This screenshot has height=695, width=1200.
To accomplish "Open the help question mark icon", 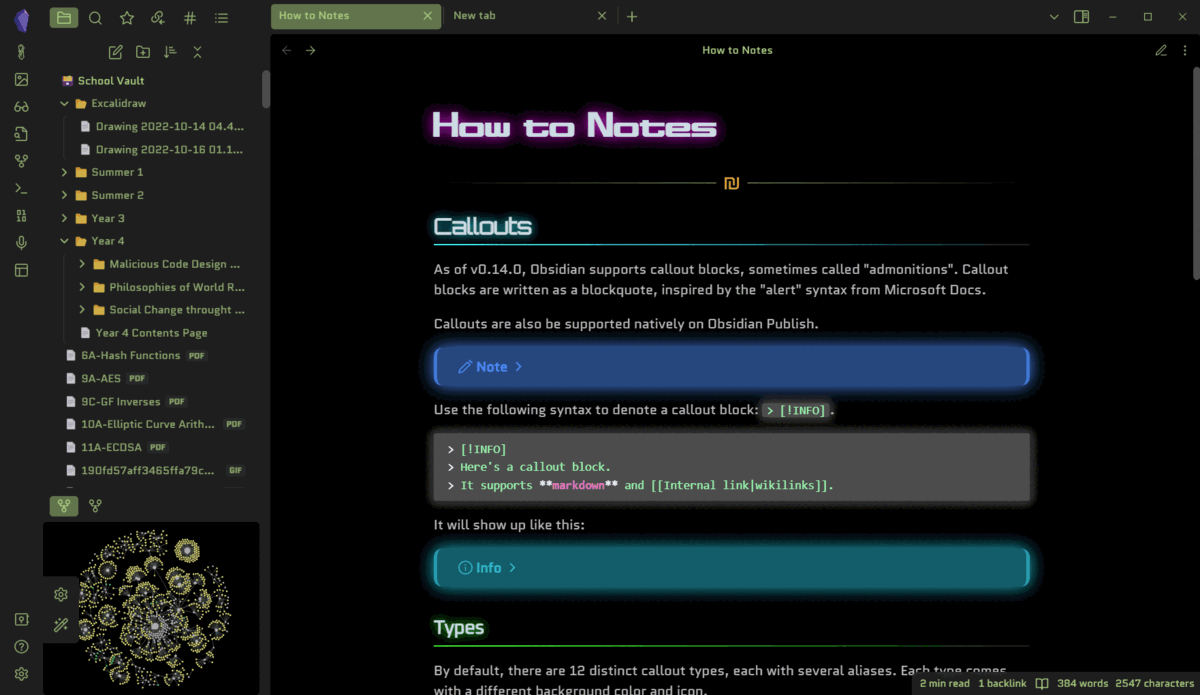I will coord(21,646).
